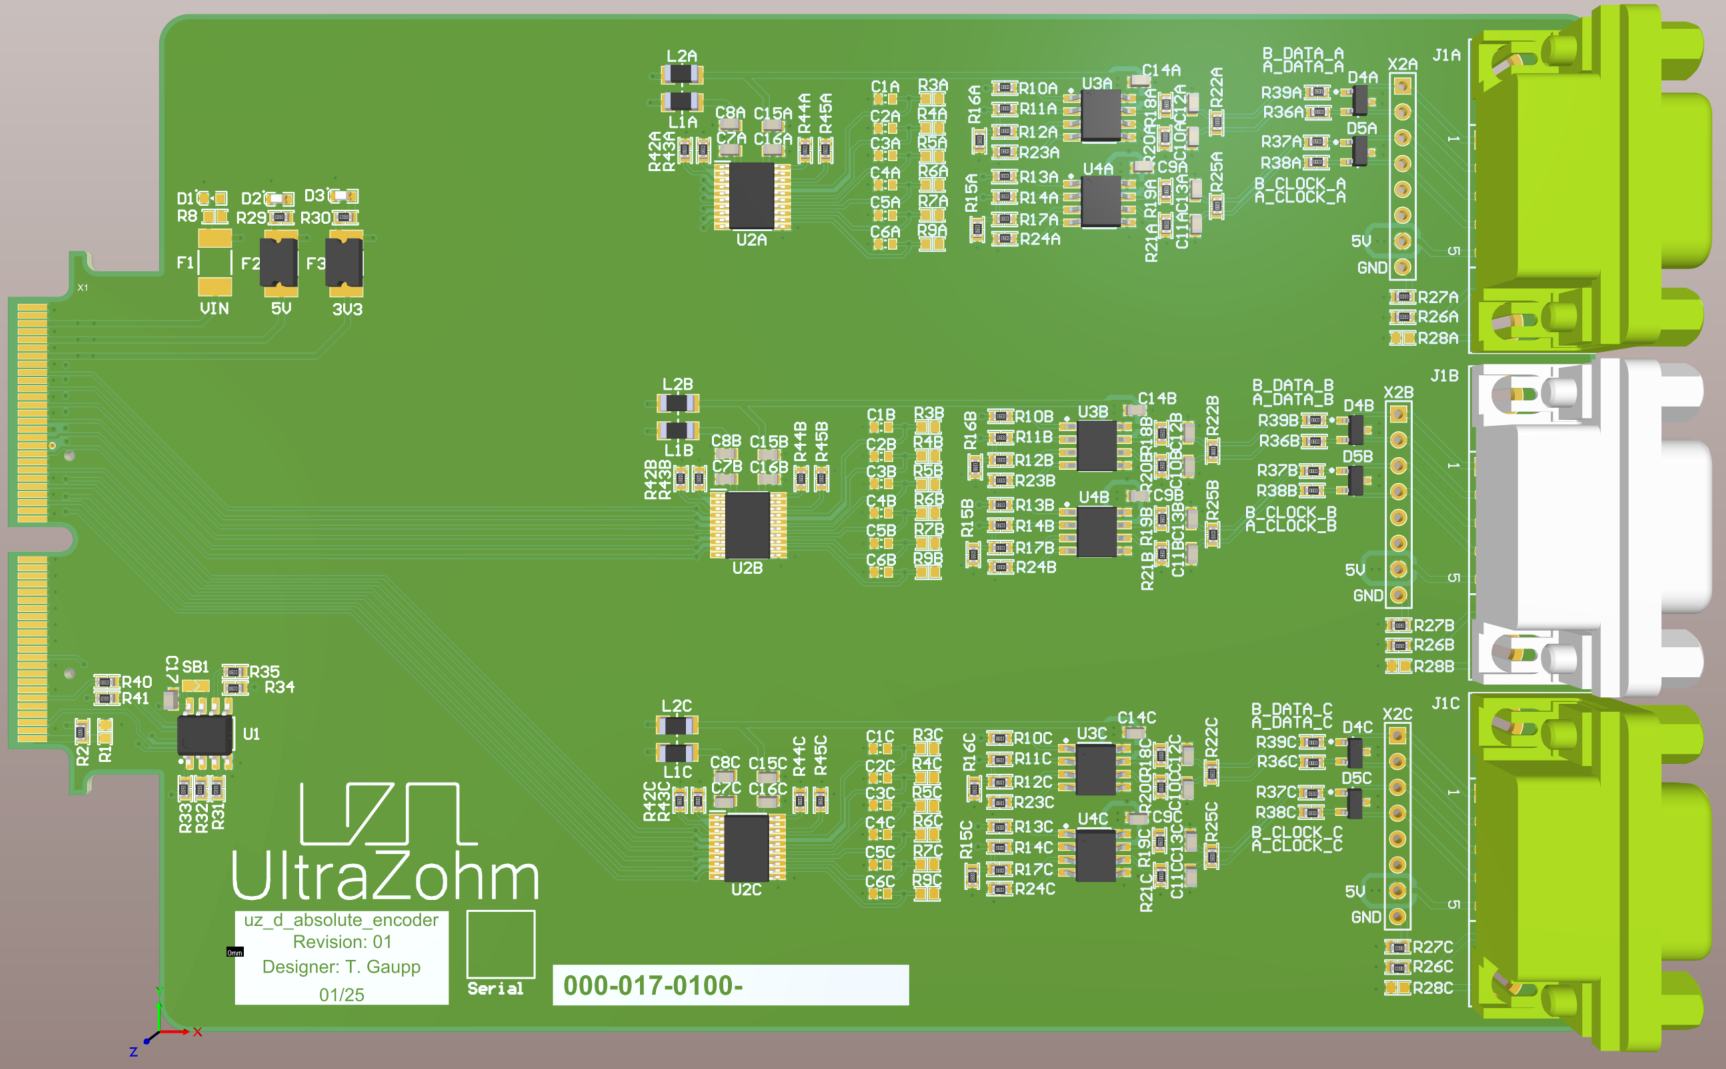Select the green J1C D-sub connector
The height and width of the screenshot is (1069, 1726).
(x=1590, y=870)
